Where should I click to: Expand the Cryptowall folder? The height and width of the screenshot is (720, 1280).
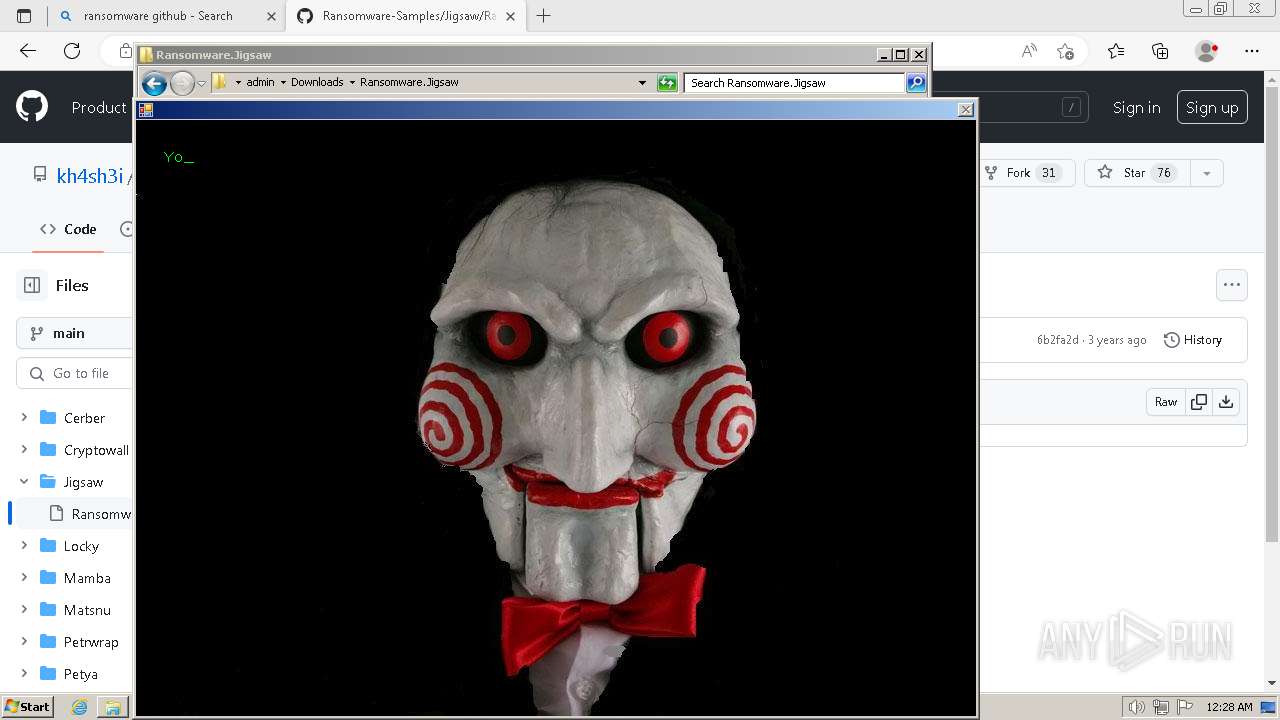coord(24,449)
